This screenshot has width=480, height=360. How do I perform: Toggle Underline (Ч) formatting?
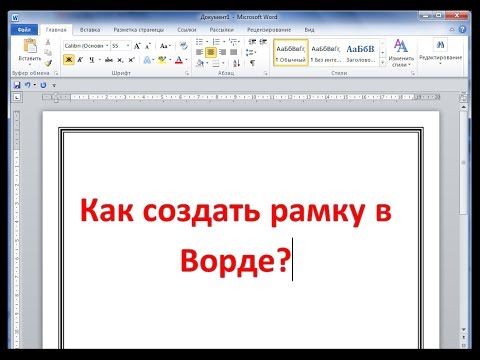pos(91,60)
